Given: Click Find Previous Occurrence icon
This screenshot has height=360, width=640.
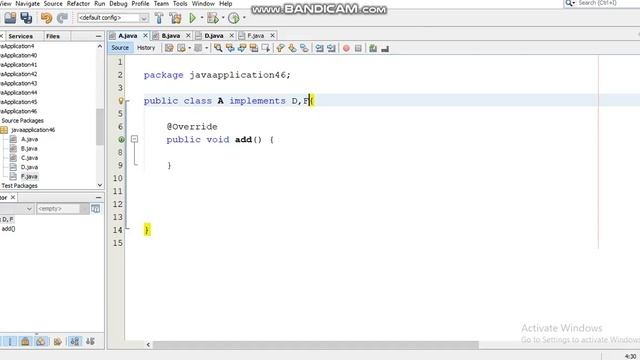Looking at the screenshot, I should point(230,48).
